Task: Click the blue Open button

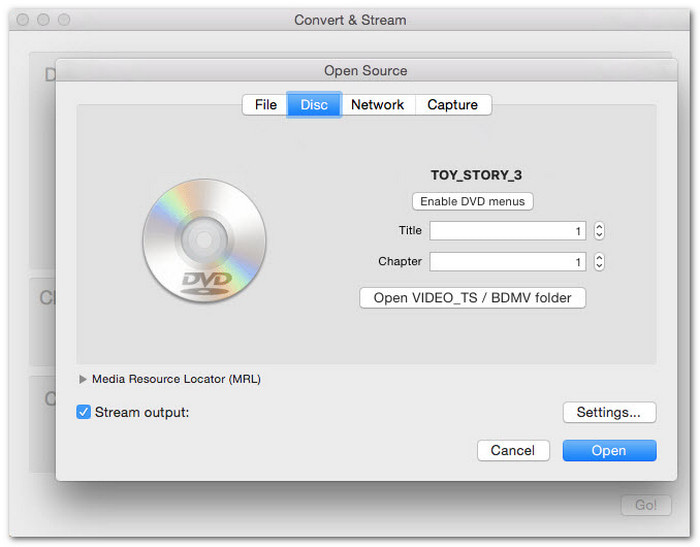Action: [609, 450]
